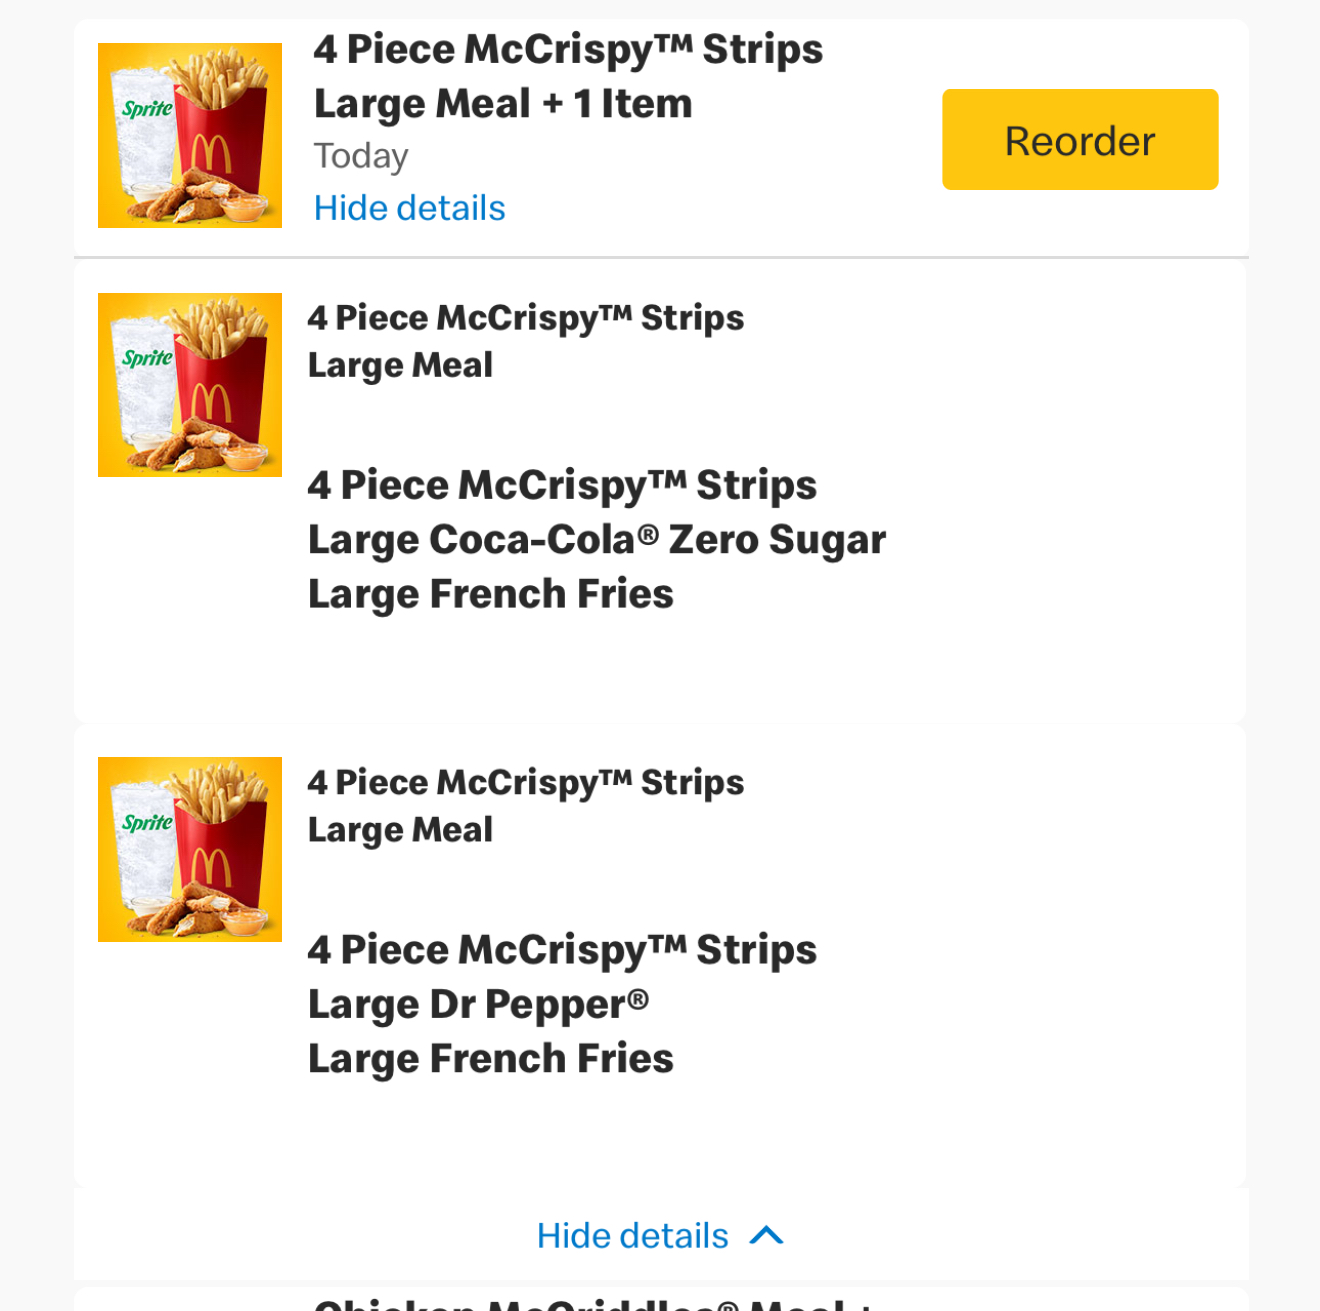Select Large Coca-Cola® Zero Sugar item

point(596,540)
